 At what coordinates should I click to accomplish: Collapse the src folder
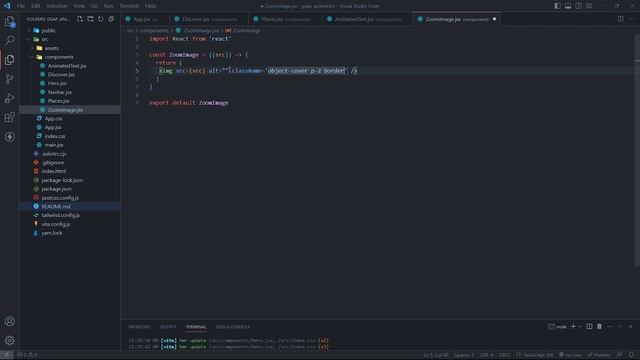28,39
